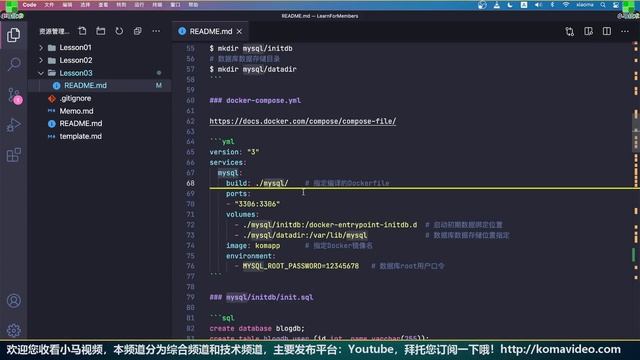Image resolution: width=640 pixels, height=360 pixels.
Task: Click the docs.docker.com compose-file link
Action: pyautogui.click(x=302, y=121)
